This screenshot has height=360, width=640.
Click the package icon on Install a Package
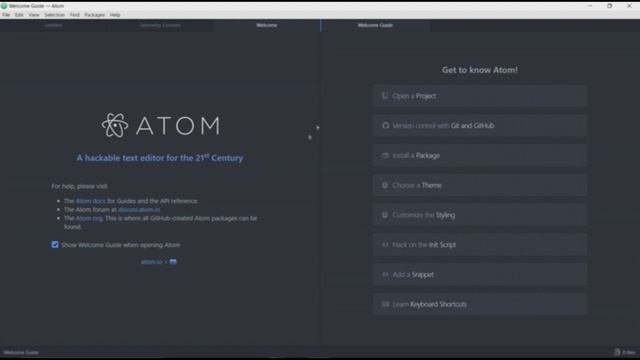(x=385, y=156)
